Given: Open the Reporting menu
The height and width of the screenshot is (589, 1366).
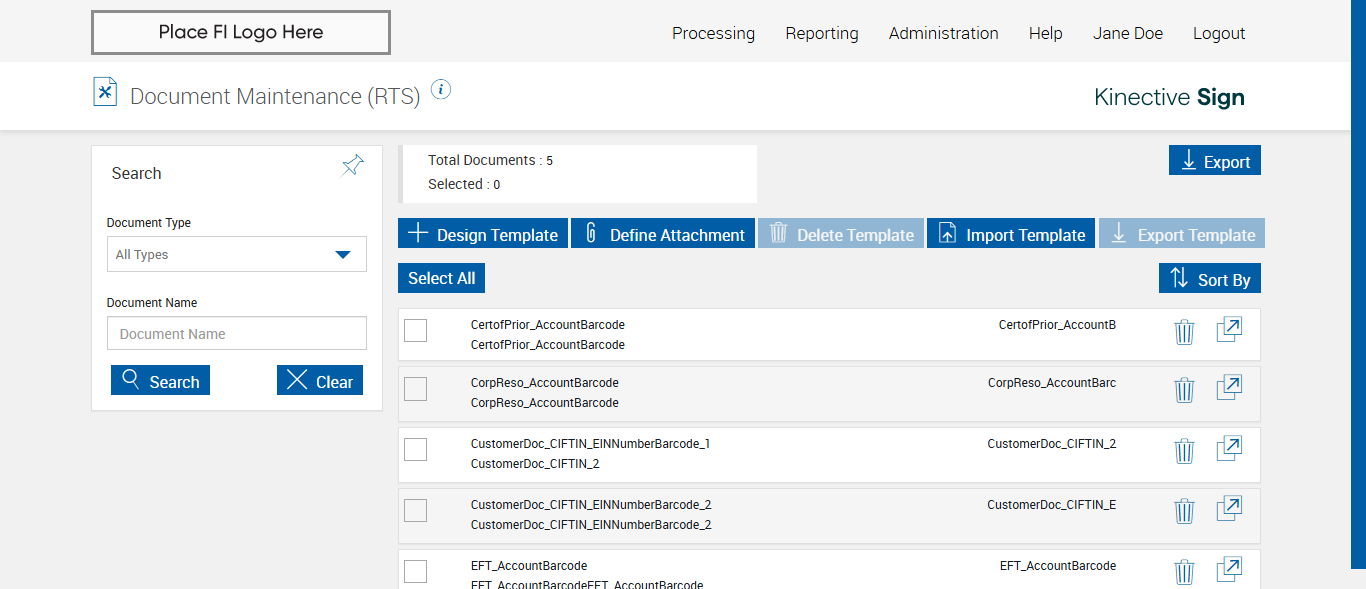Looking at the screenshot, I should (x=822, y=33).
